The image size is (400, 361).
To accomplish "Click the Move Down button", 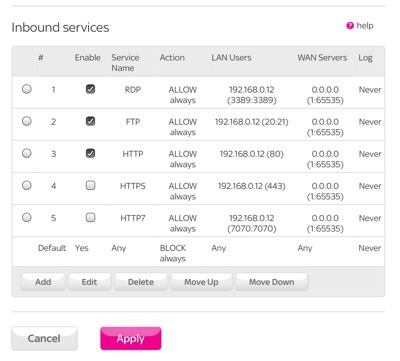I will 271,282.
